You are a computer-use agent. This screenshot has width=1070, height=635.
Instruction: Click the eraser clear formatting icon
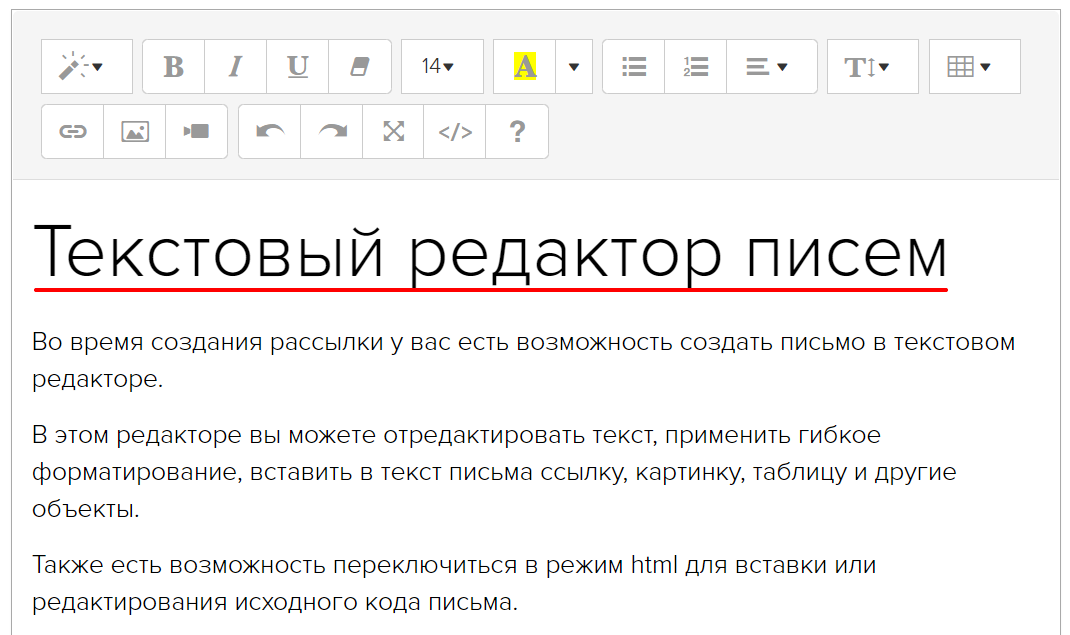pos(360,67)
